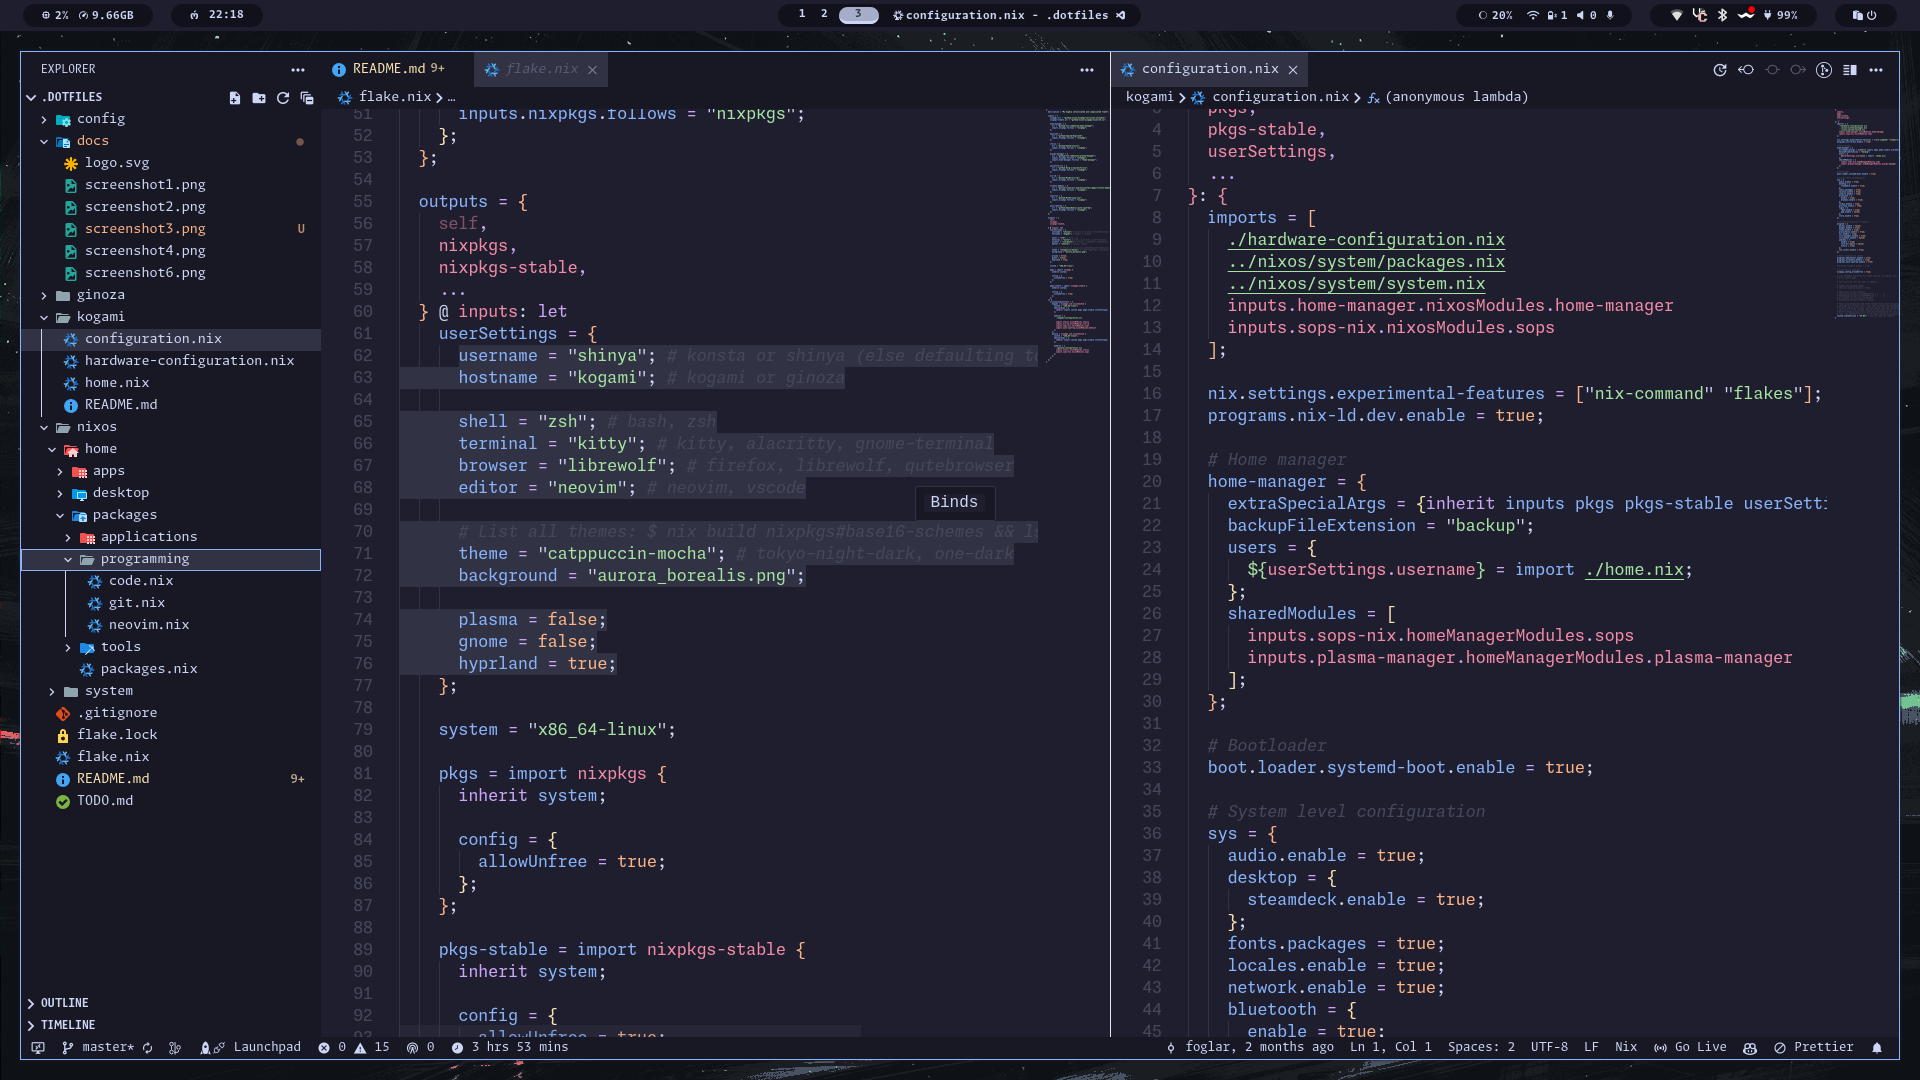Viewport: 1920px width, 1080px height.
Task: Show commit graph icon in editor toolbar
Action: point(1824,70)
